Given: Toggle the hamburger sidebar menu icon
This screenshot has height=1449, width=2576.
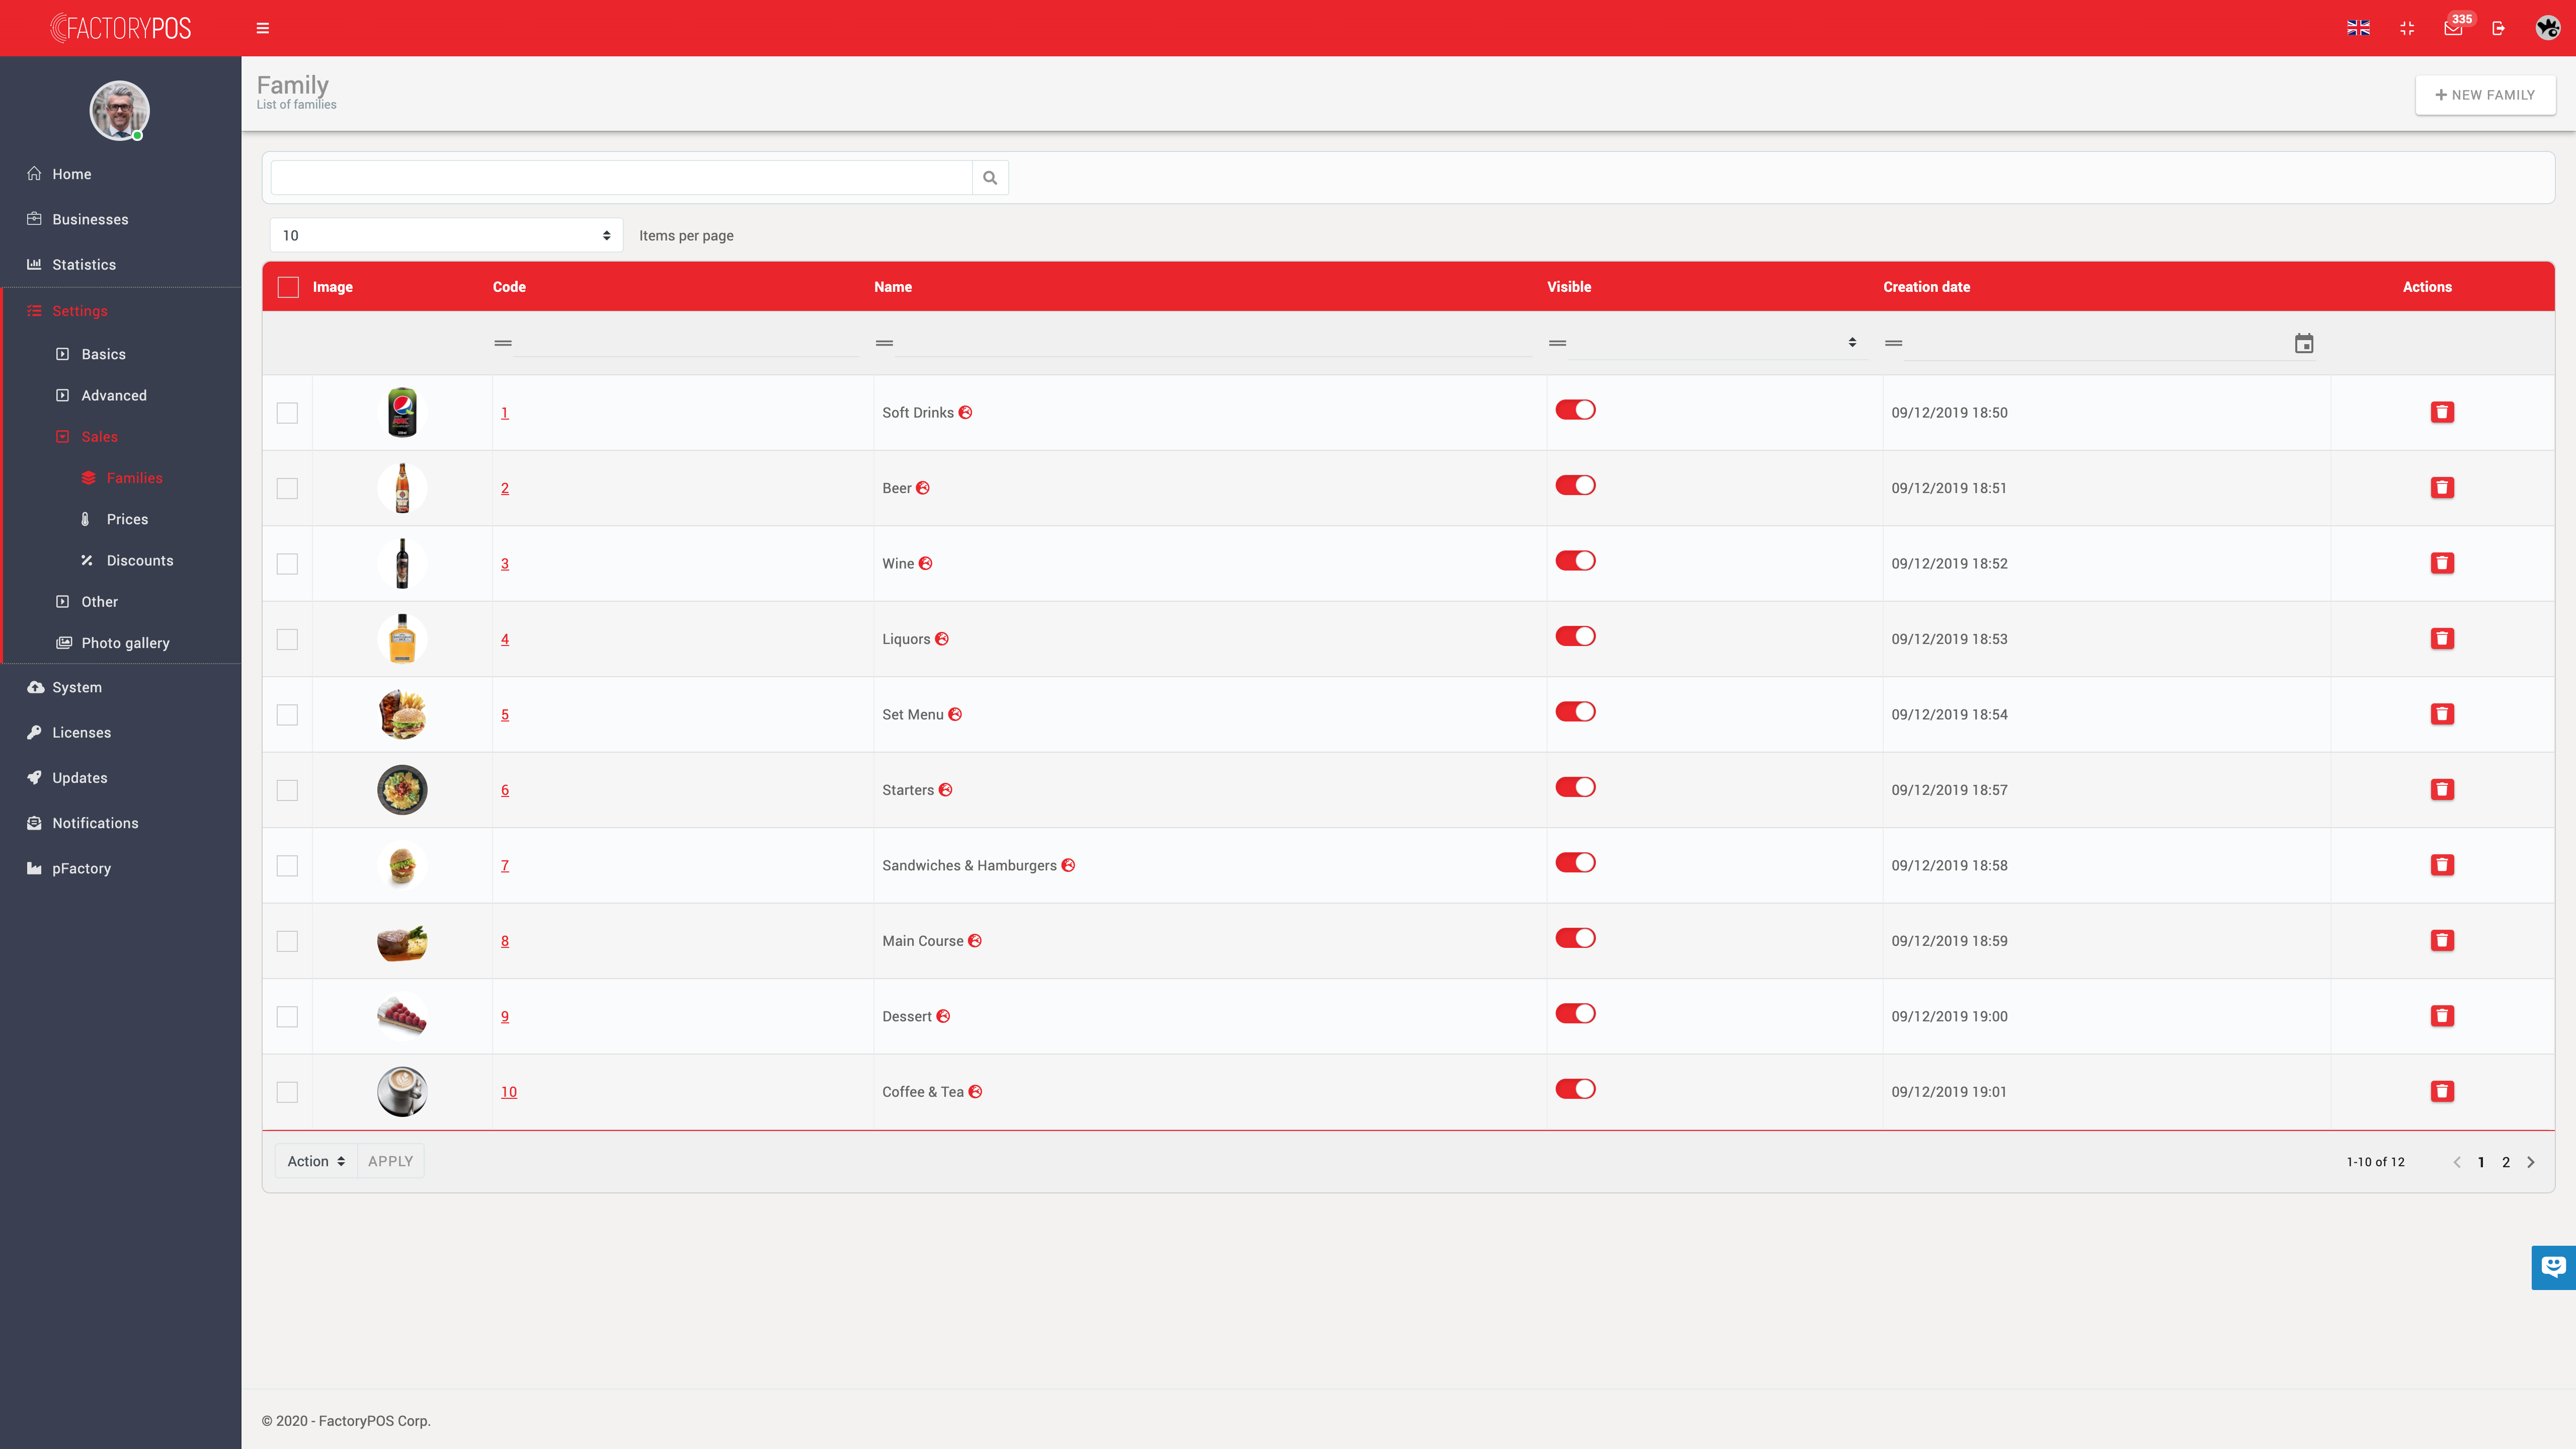Looking at the screenshot, I should point(263,28).
